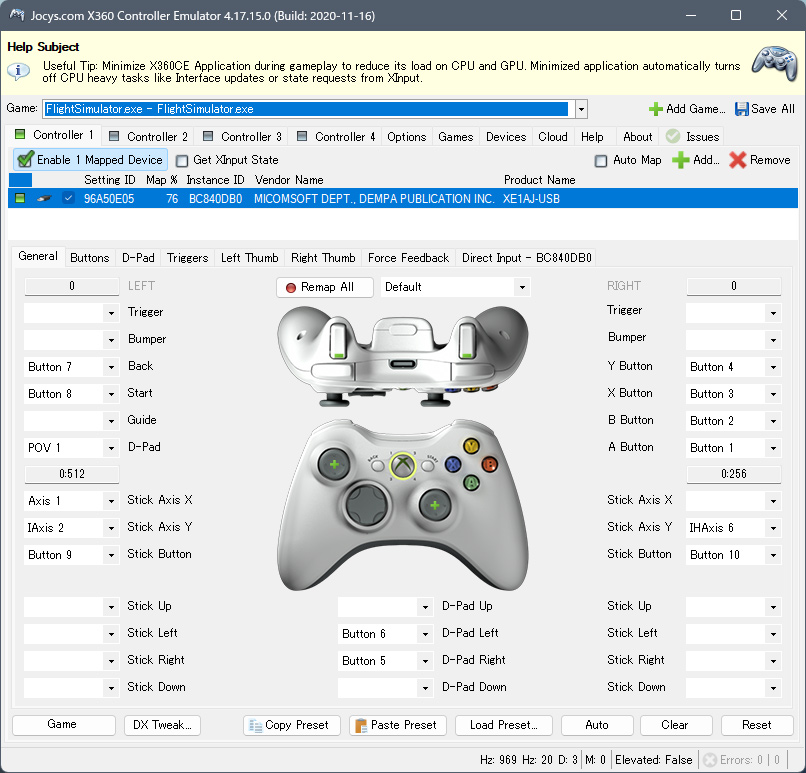Check the Get XInput State checkbox
Viewport: 806px width, 773px height.
click(182, 161)
